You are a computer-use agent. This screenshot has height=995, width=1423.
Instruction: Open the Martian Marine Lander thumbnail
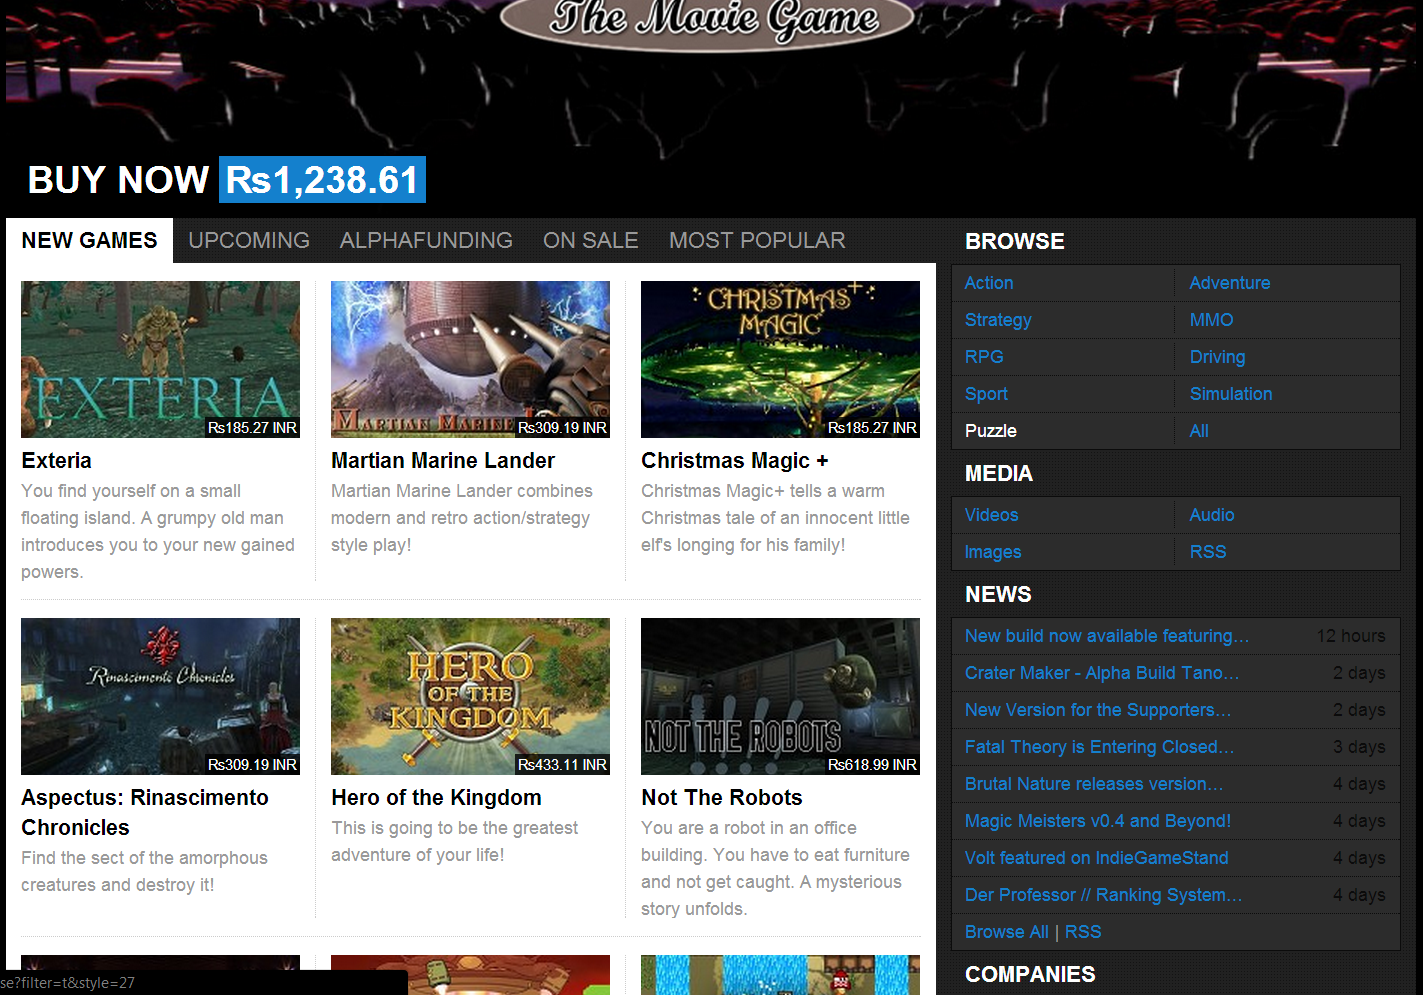[470, 359]
